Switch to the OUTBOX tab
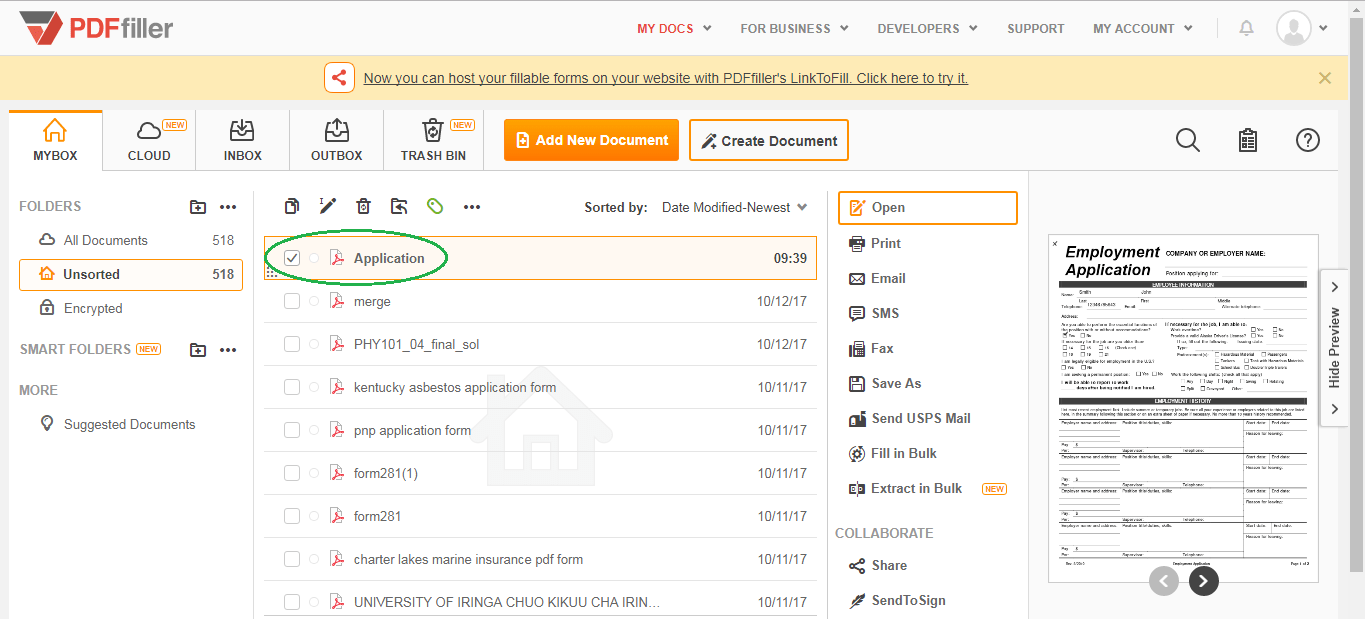 point(337,141)
